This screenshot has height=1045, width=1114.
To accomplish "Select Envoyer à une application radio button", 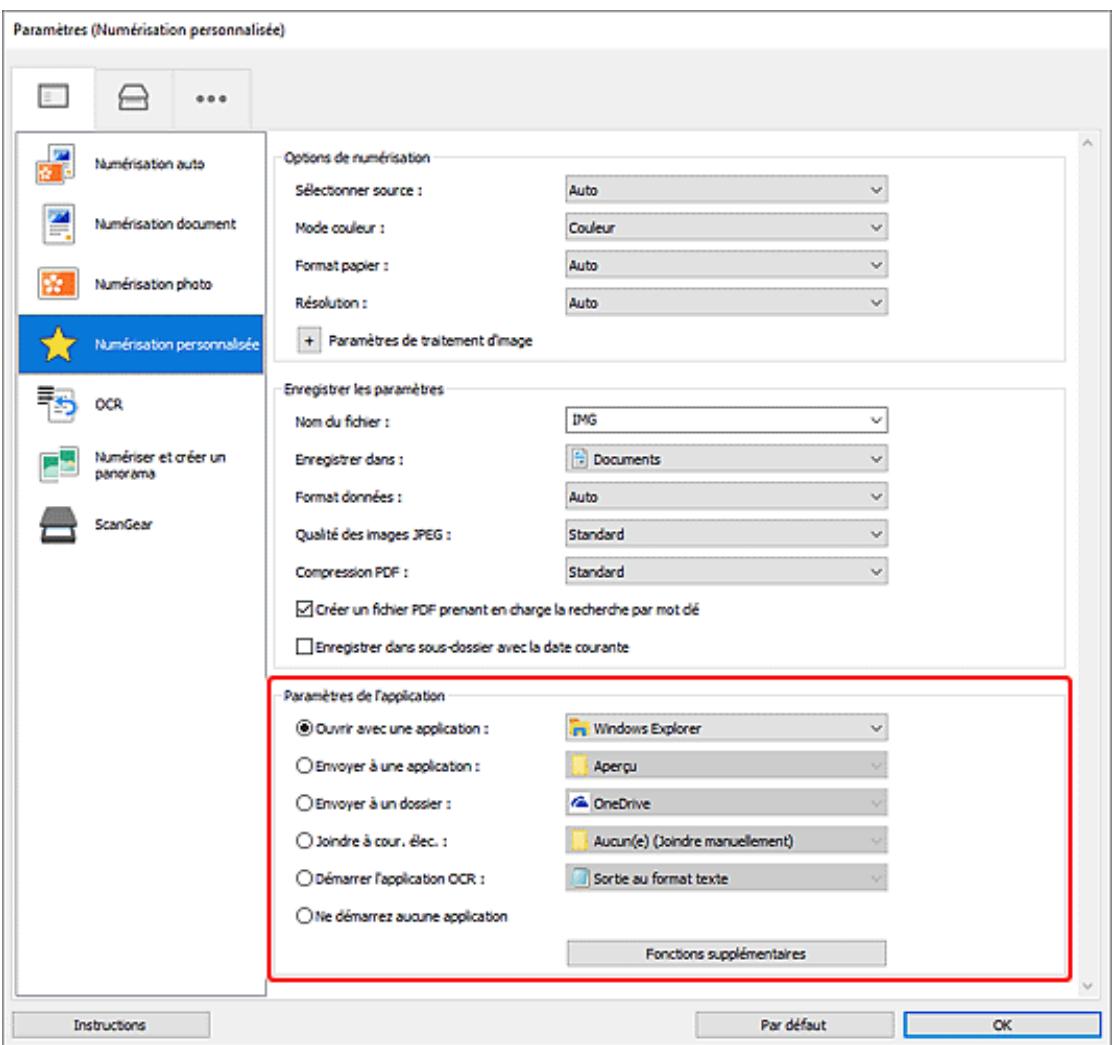I will coord(304,766).
